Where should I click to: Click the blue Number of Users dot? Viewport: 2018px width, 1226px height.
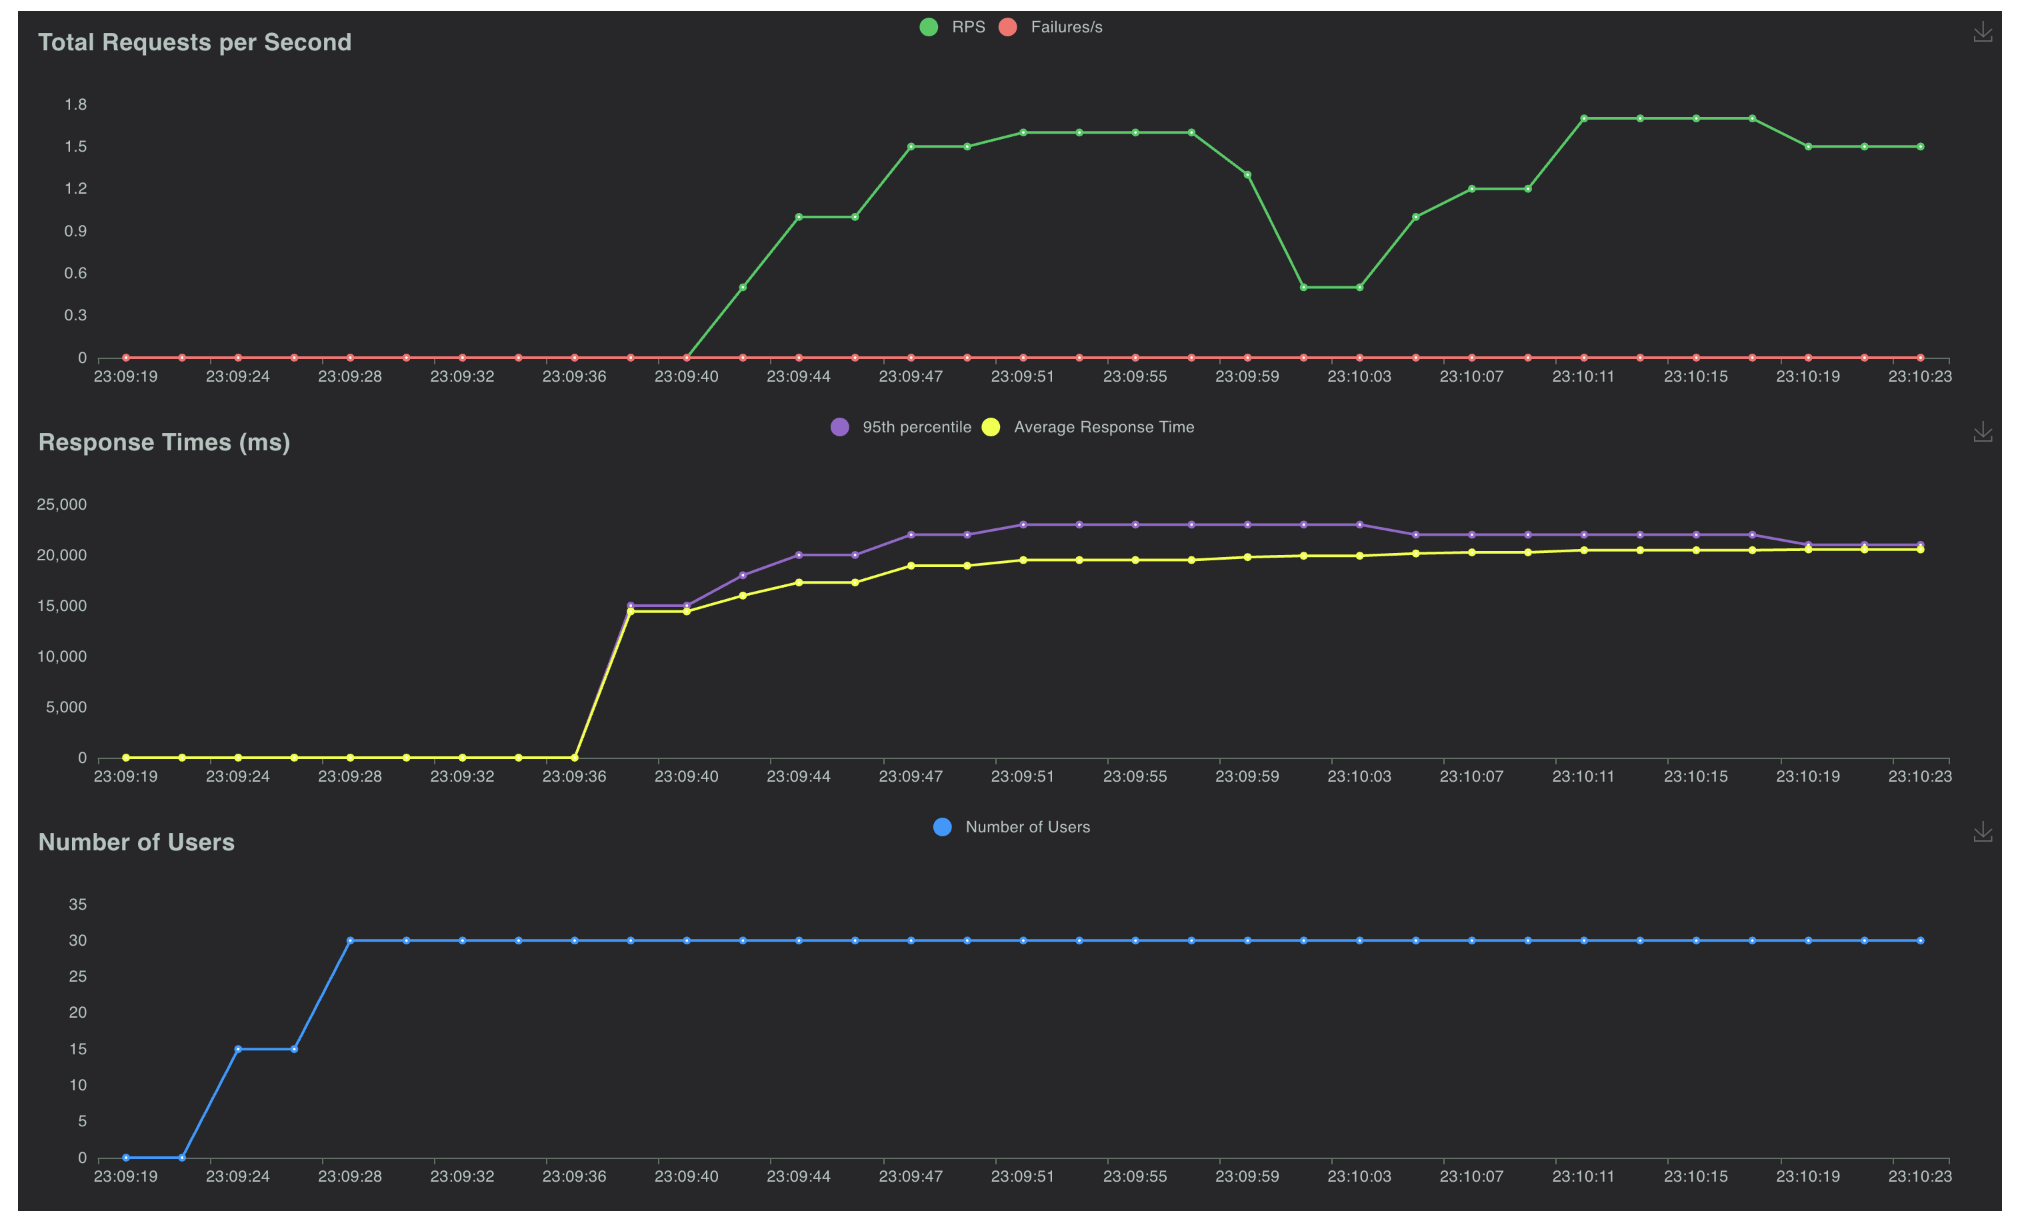pos(942,827)
